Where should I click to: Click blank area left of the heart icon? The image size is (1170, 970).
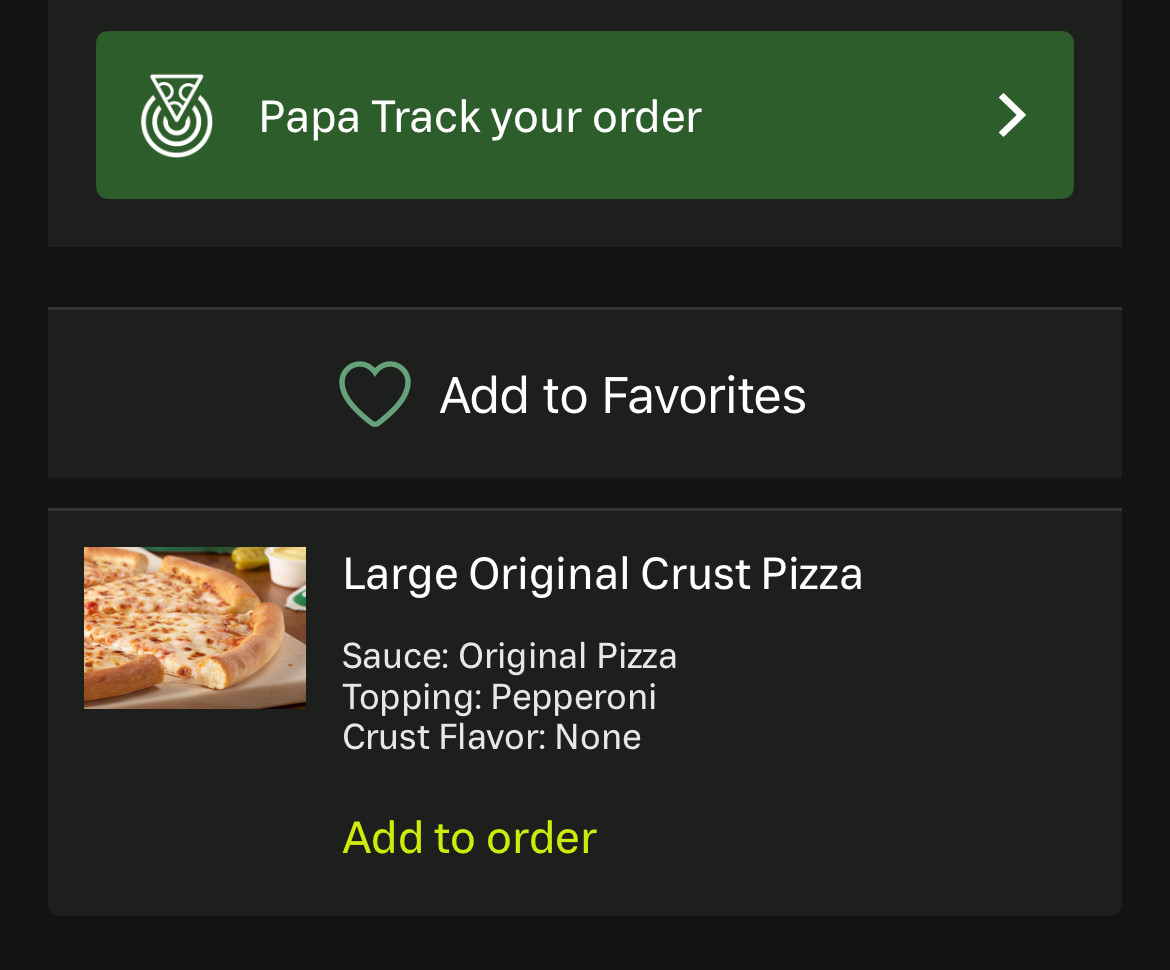(190, 394)
